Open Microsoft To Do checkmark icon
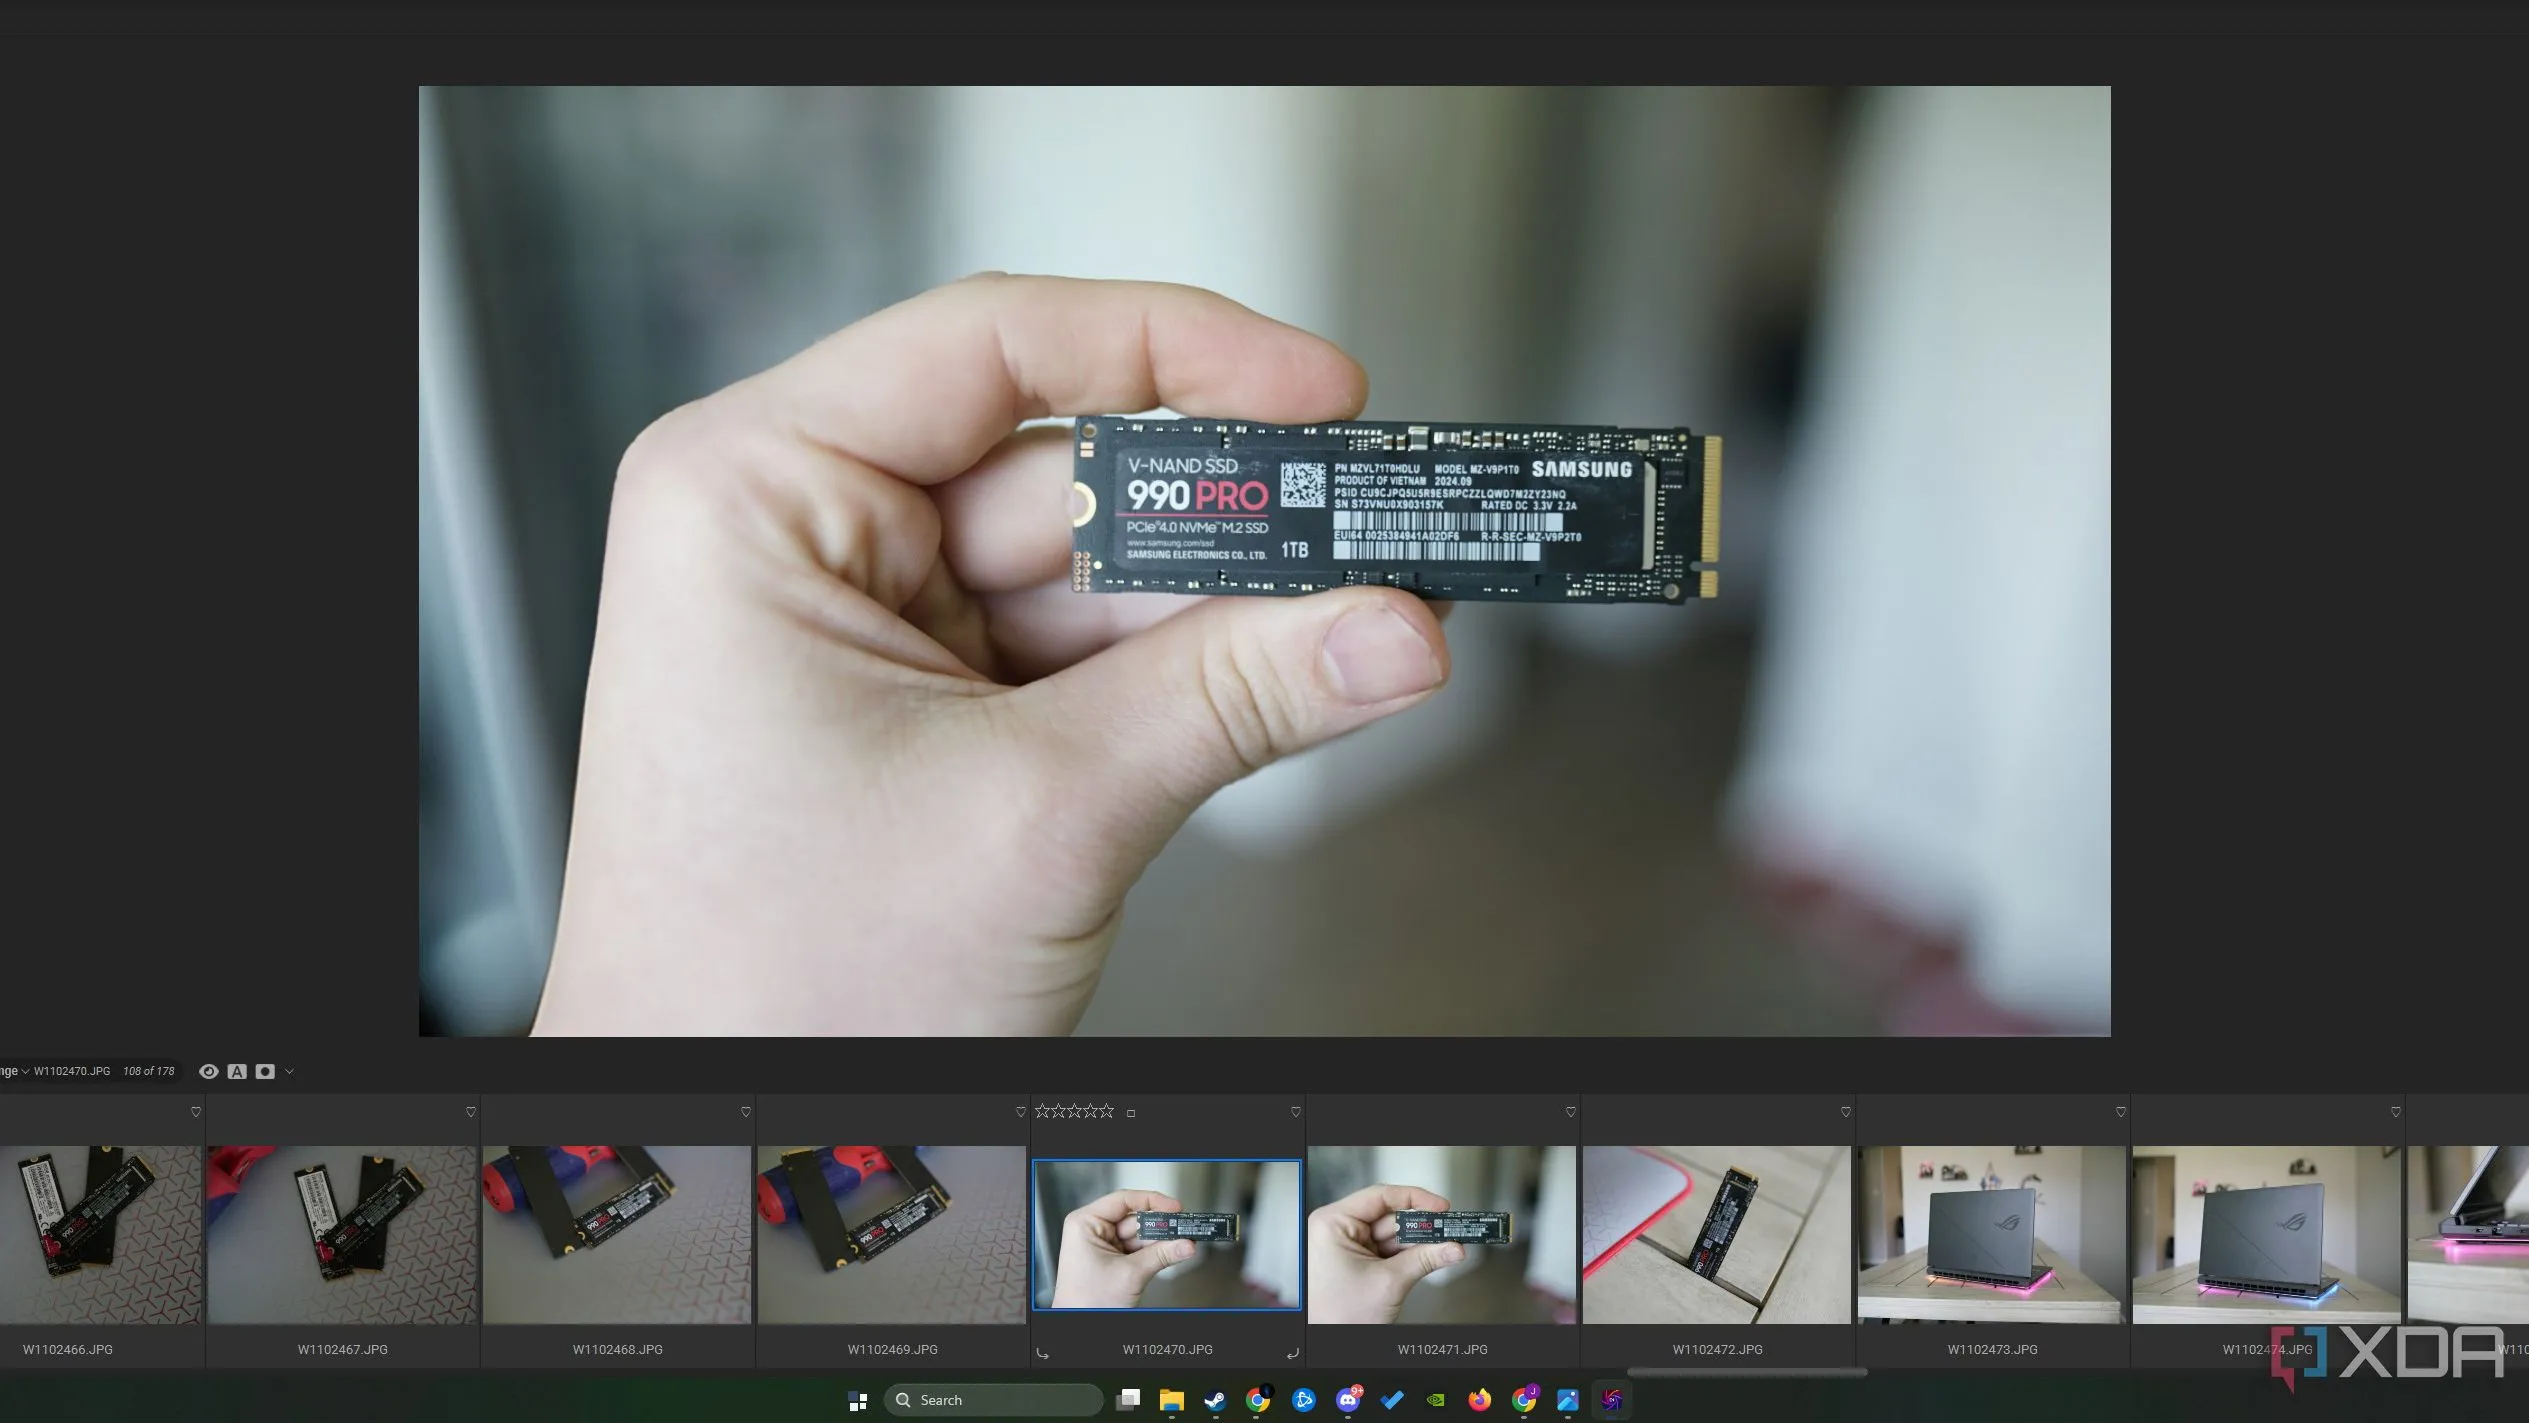2529x1423 pixels. click(x=1392, y=1400)
